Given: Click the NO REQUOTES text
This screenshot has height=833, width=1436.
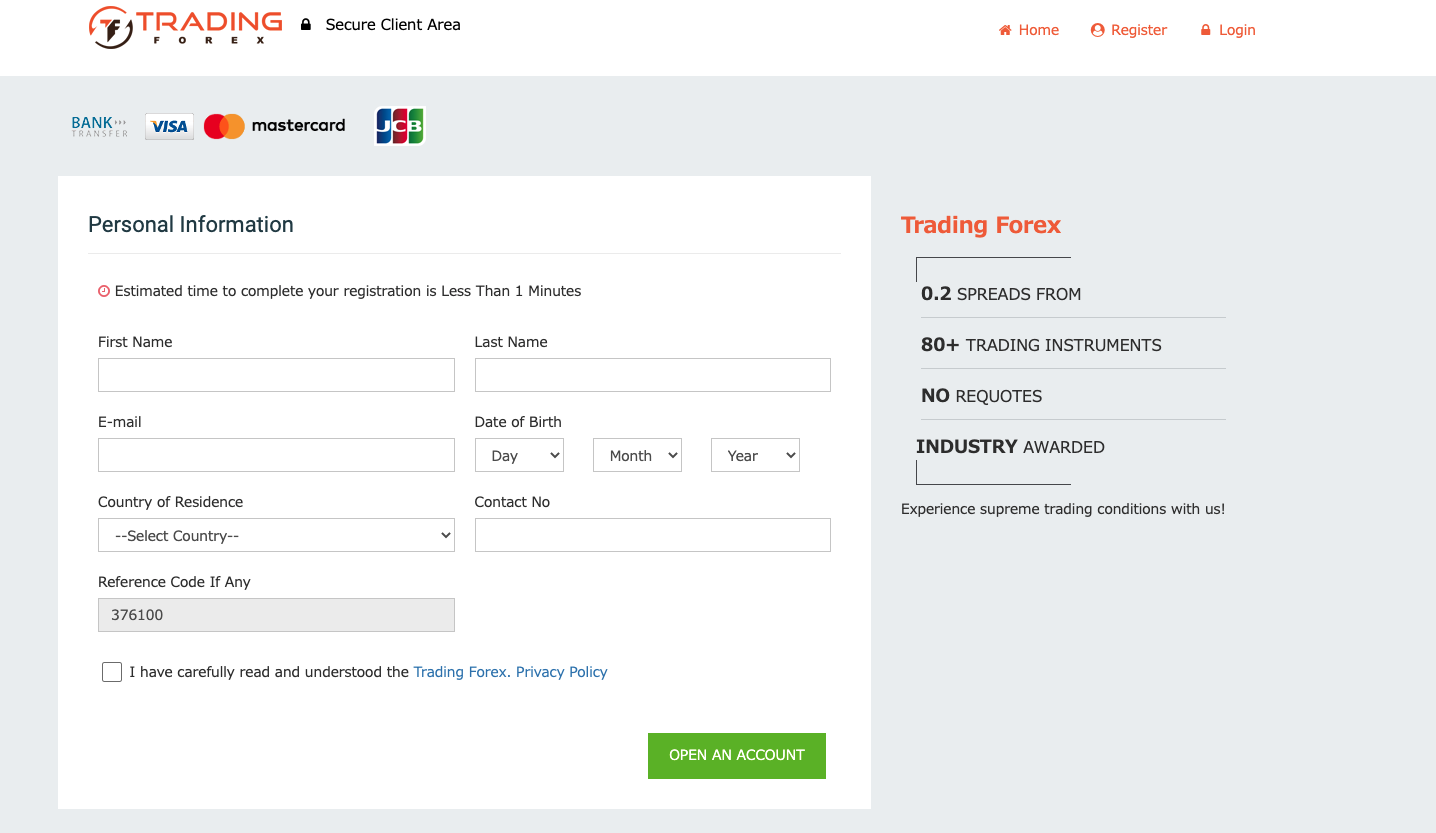Looking at the screenshot, I should (x=981, y=396).
